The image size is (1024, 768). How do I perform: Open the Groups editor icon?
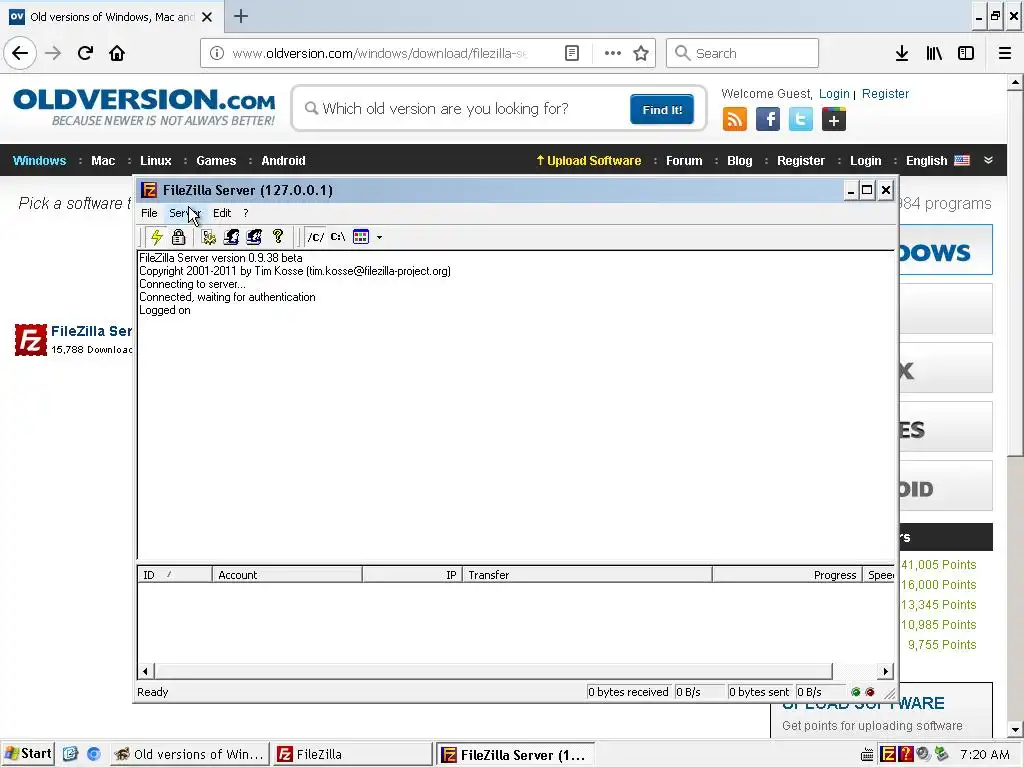[x=254, y=236]
